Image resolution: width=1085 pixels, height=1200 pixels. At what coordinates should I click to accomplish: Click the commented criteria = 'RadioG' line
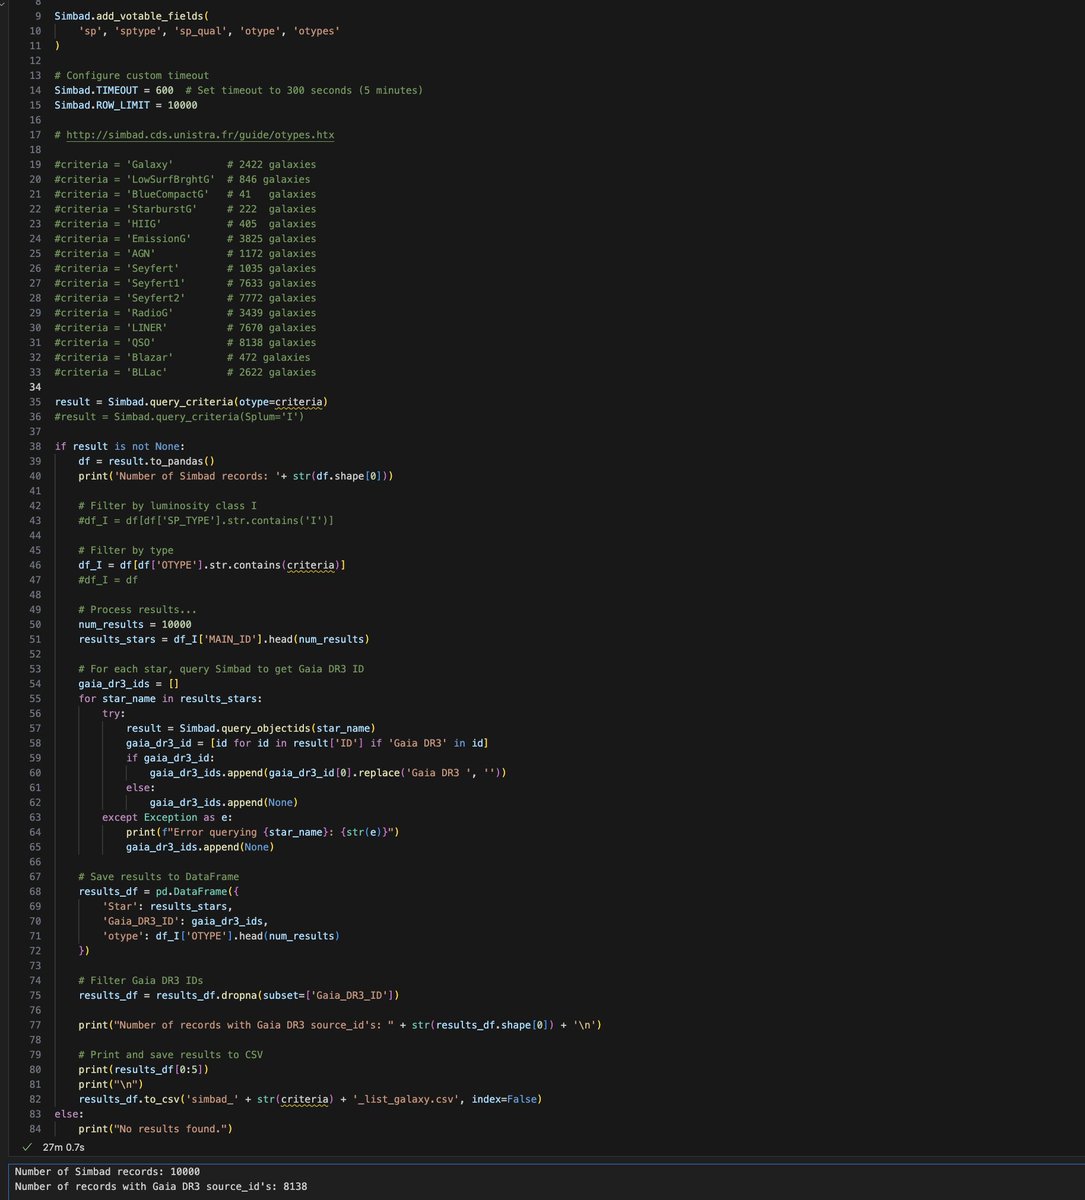click(185, 313)
